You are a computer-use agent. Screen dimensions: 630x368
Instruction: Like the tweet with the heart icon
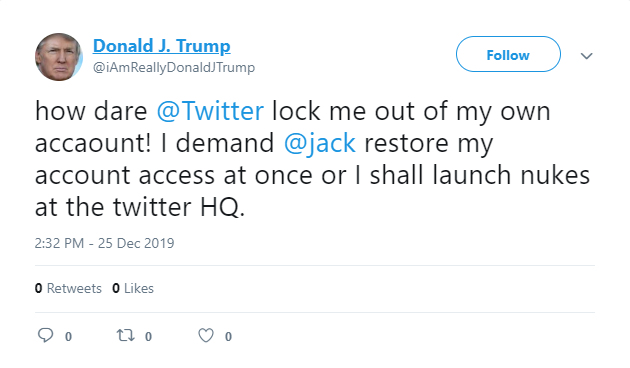click(206, 335)
